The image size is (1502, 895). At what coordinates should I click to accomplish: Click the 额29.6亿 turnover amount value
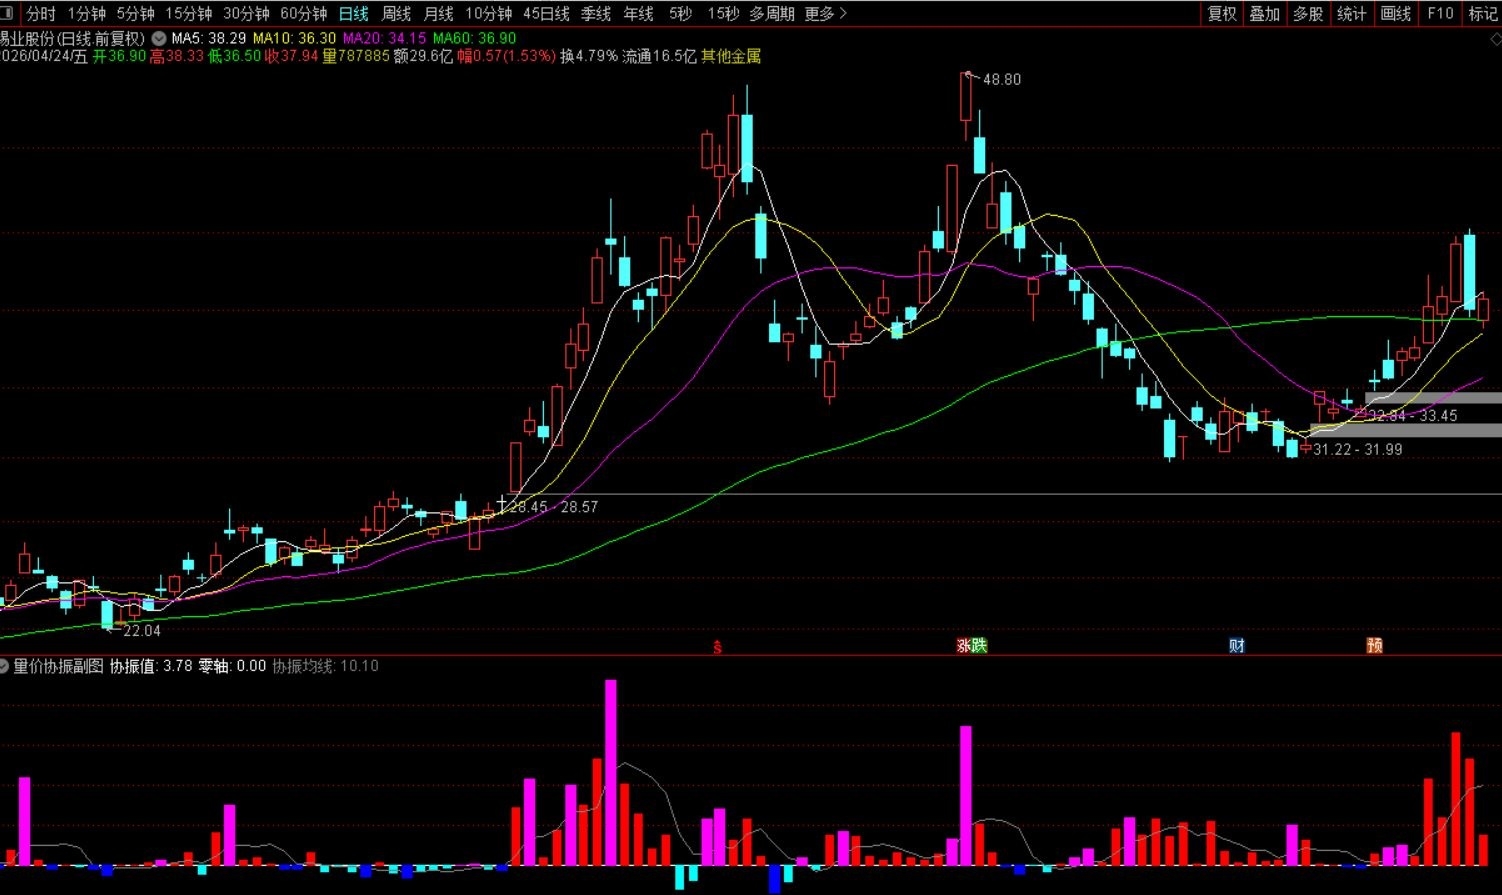[x=423, y=56]
